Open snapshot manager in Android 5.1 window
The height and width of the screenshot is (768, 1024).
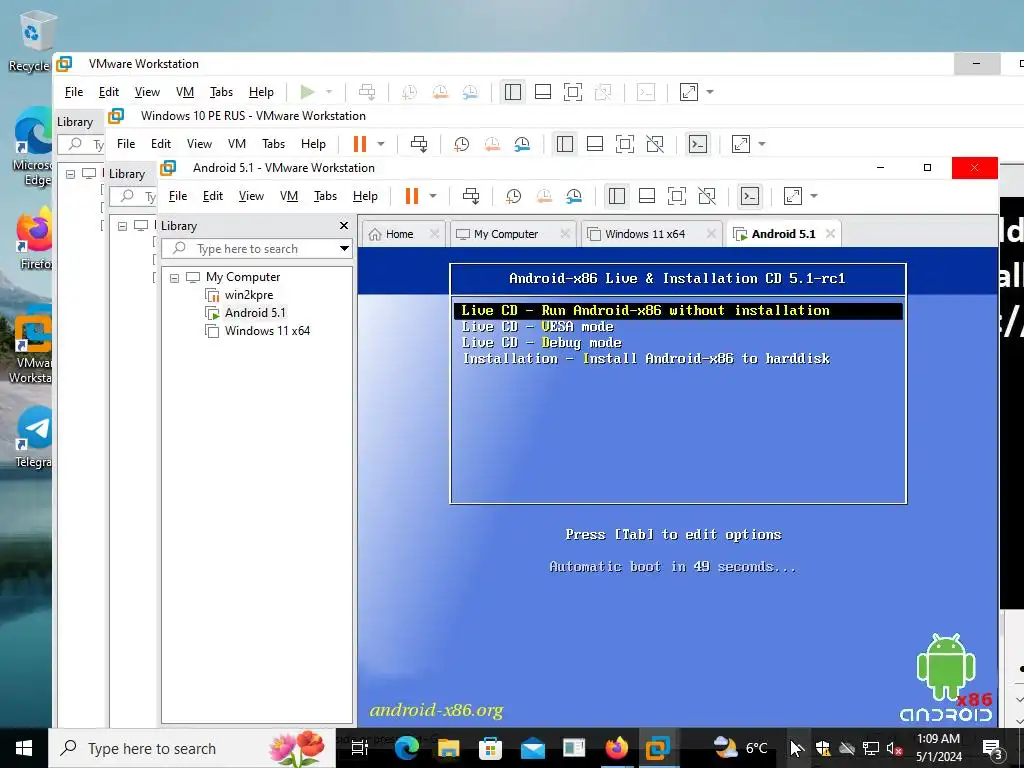pyautogui.click(x=574, y=196)
